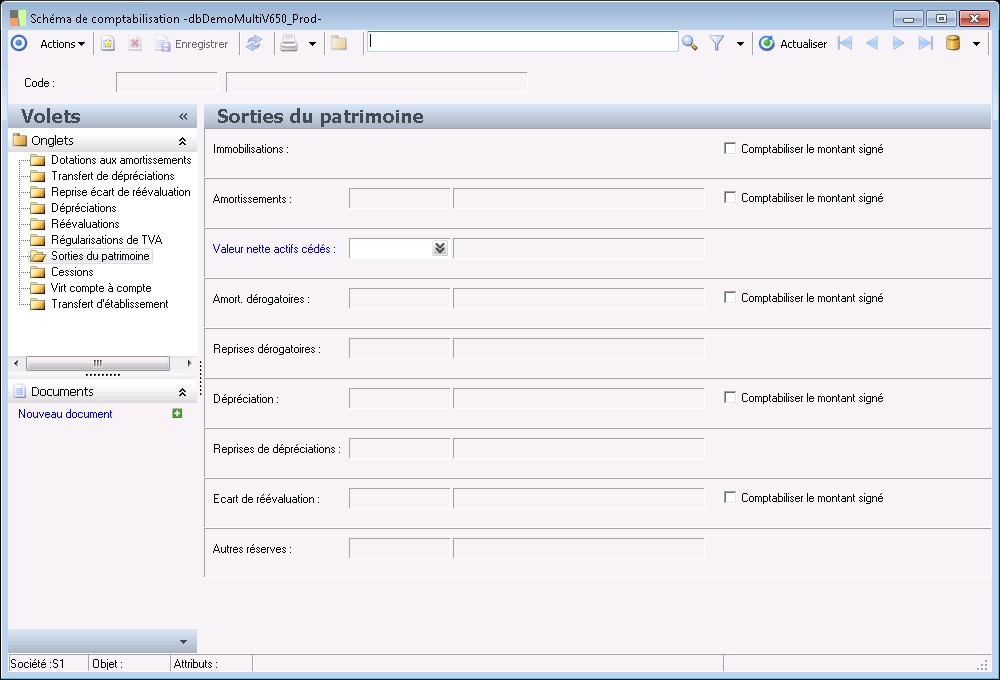
Task: Click the Reprises dérogatoires code field
Action: 400,348
